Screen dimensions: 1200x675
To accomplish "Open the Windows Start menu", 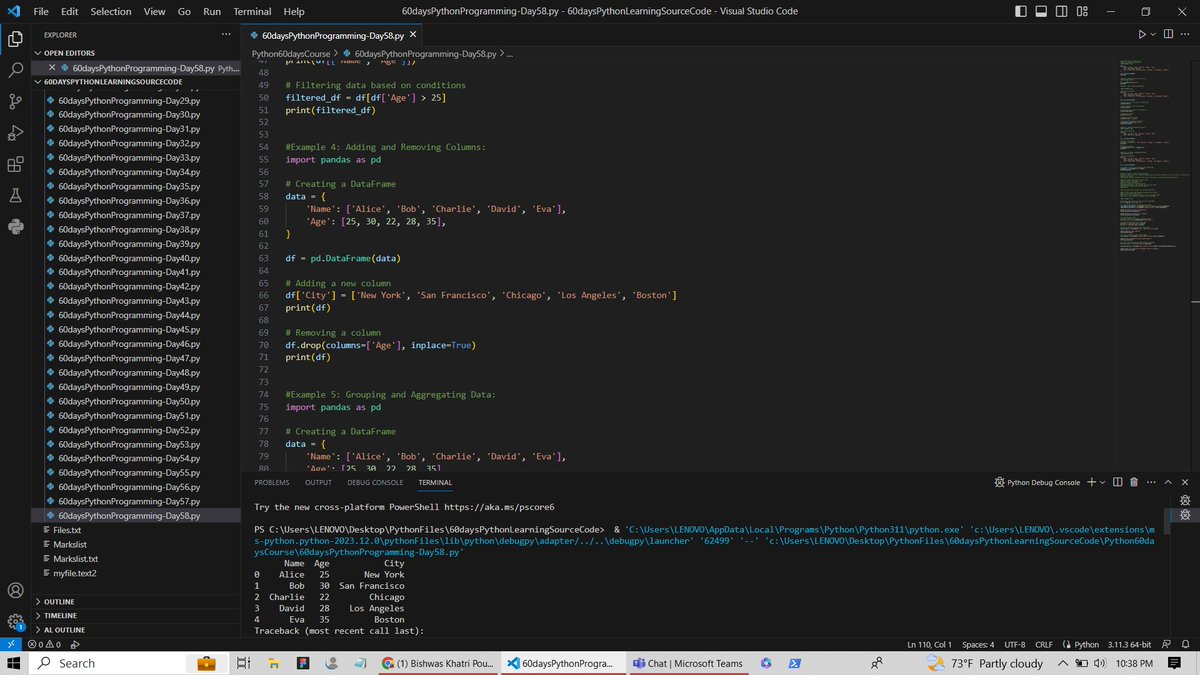I will pos(13,663).
